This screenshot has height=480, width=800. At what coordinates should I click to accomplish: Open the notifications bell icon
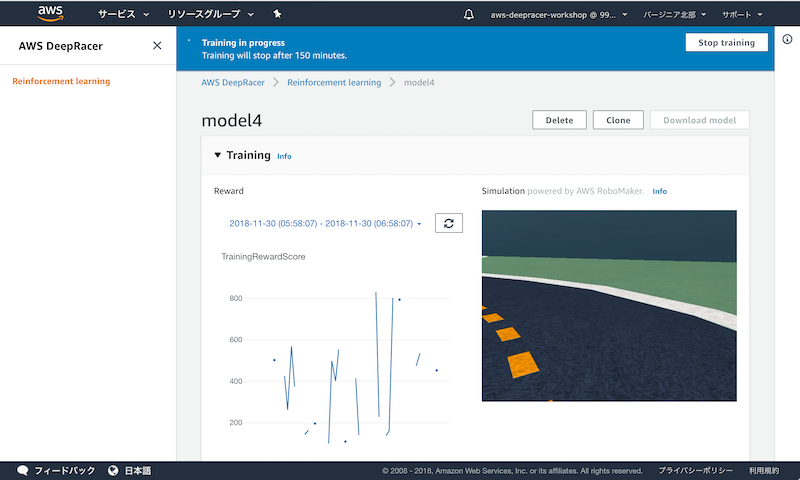tap(468, 14)
